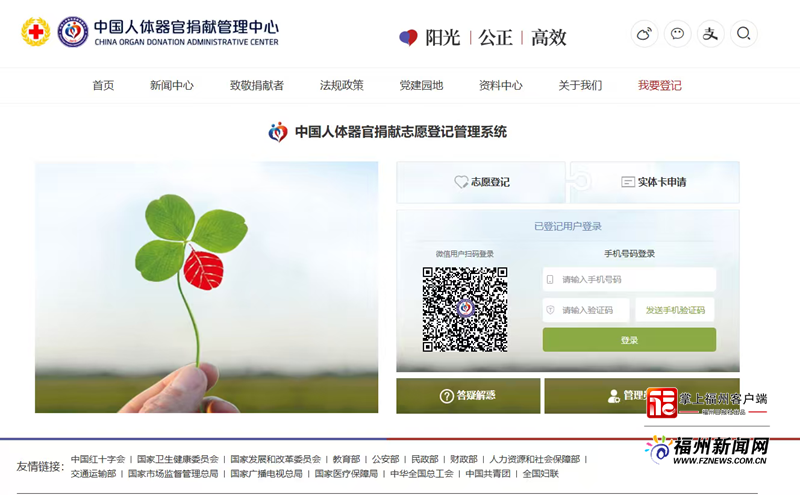Open the 答疑解惑 help button
The width and height of the screenshot is (800, 495).
(x=468, y=396)
